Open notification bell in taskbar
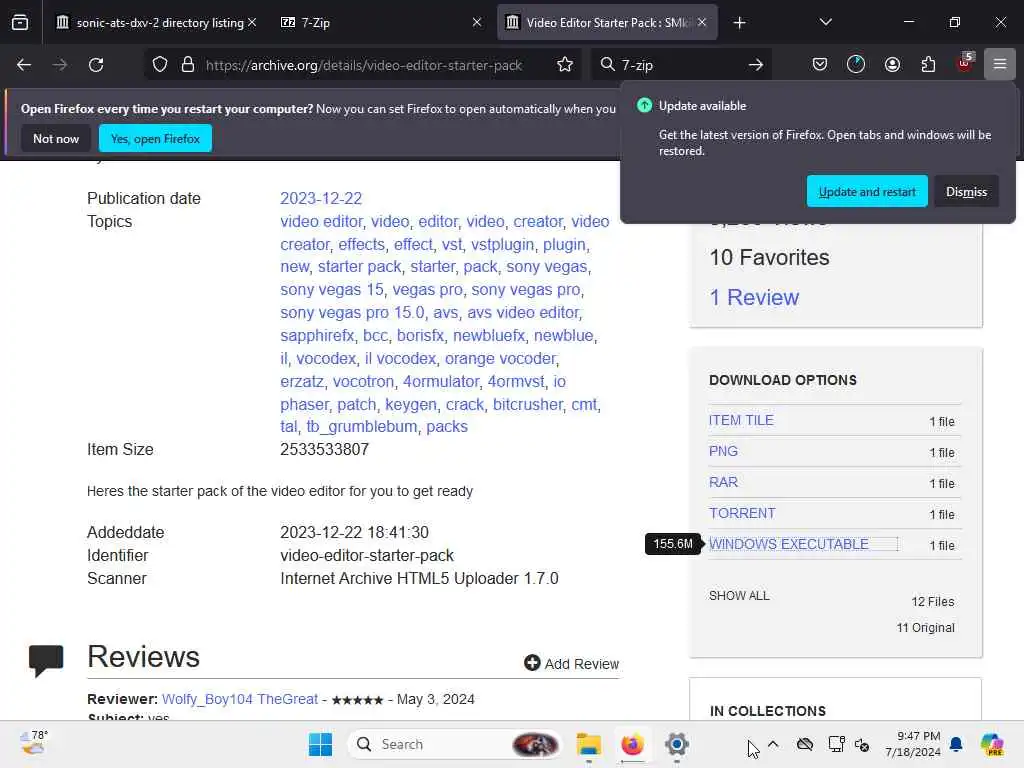The width and height of the screenshot is (1024, 768). click(956, 744)
